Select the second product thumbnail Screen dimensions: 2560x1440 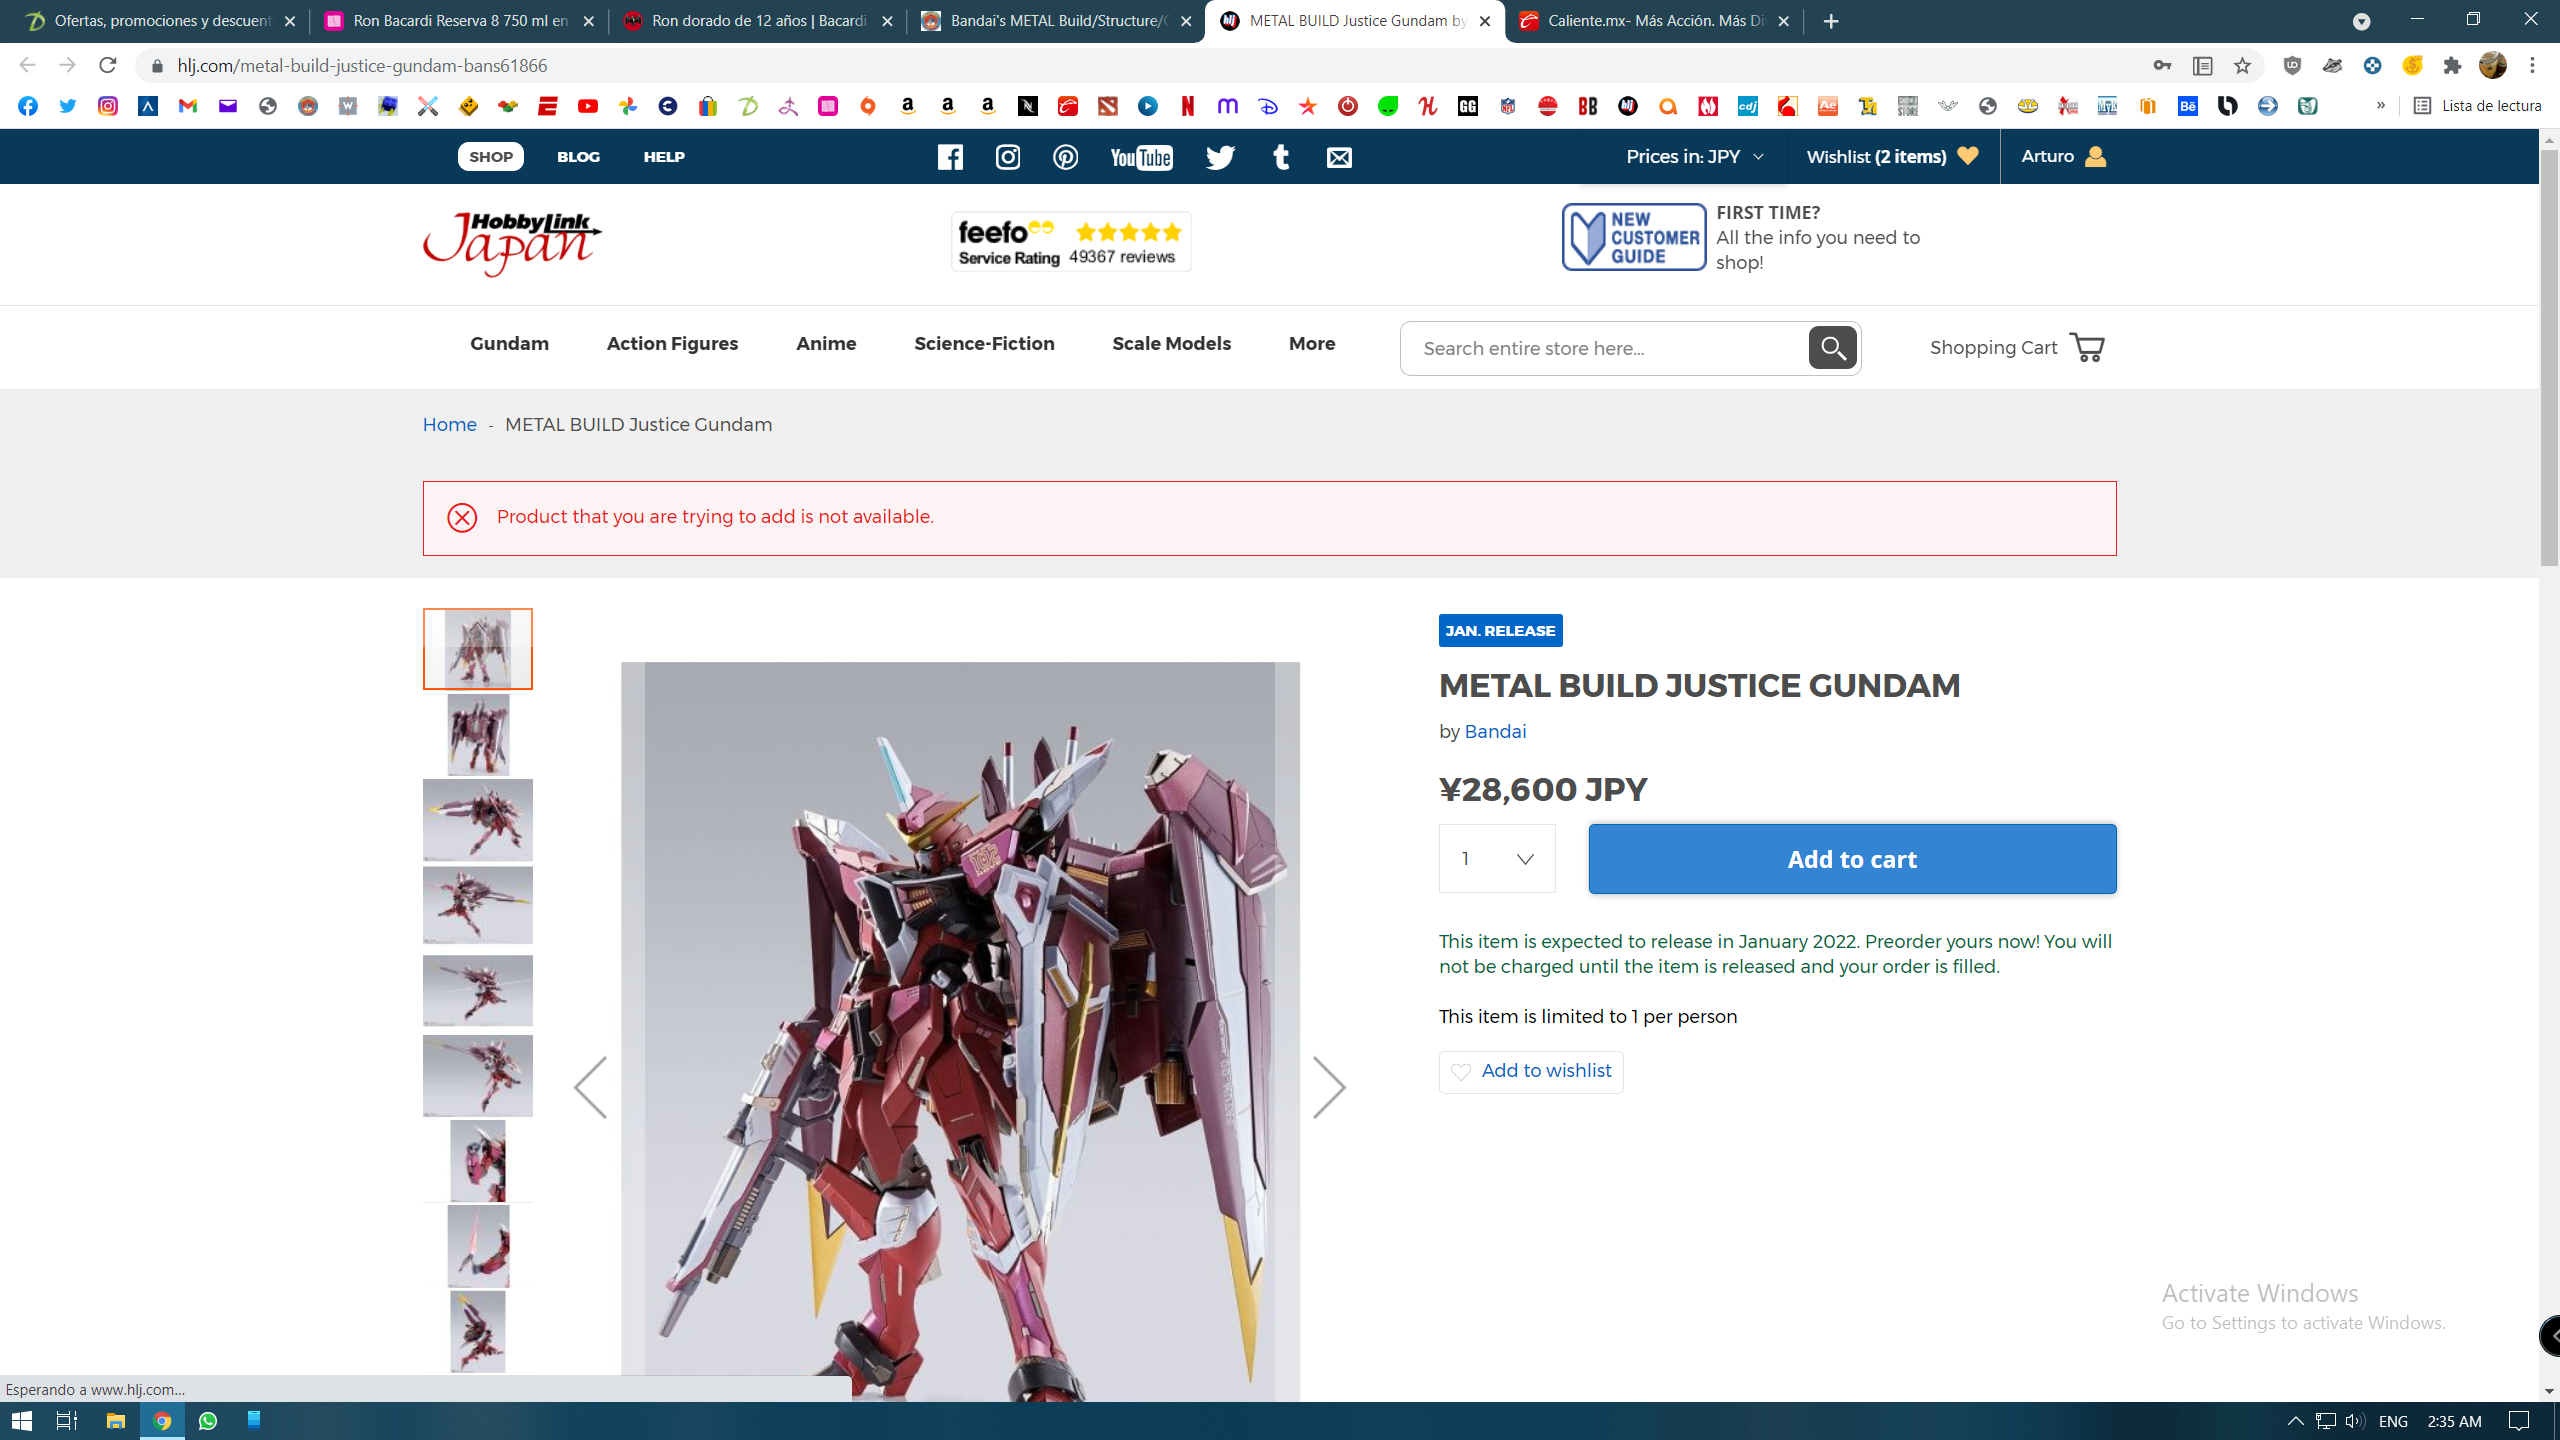[478, 735]
